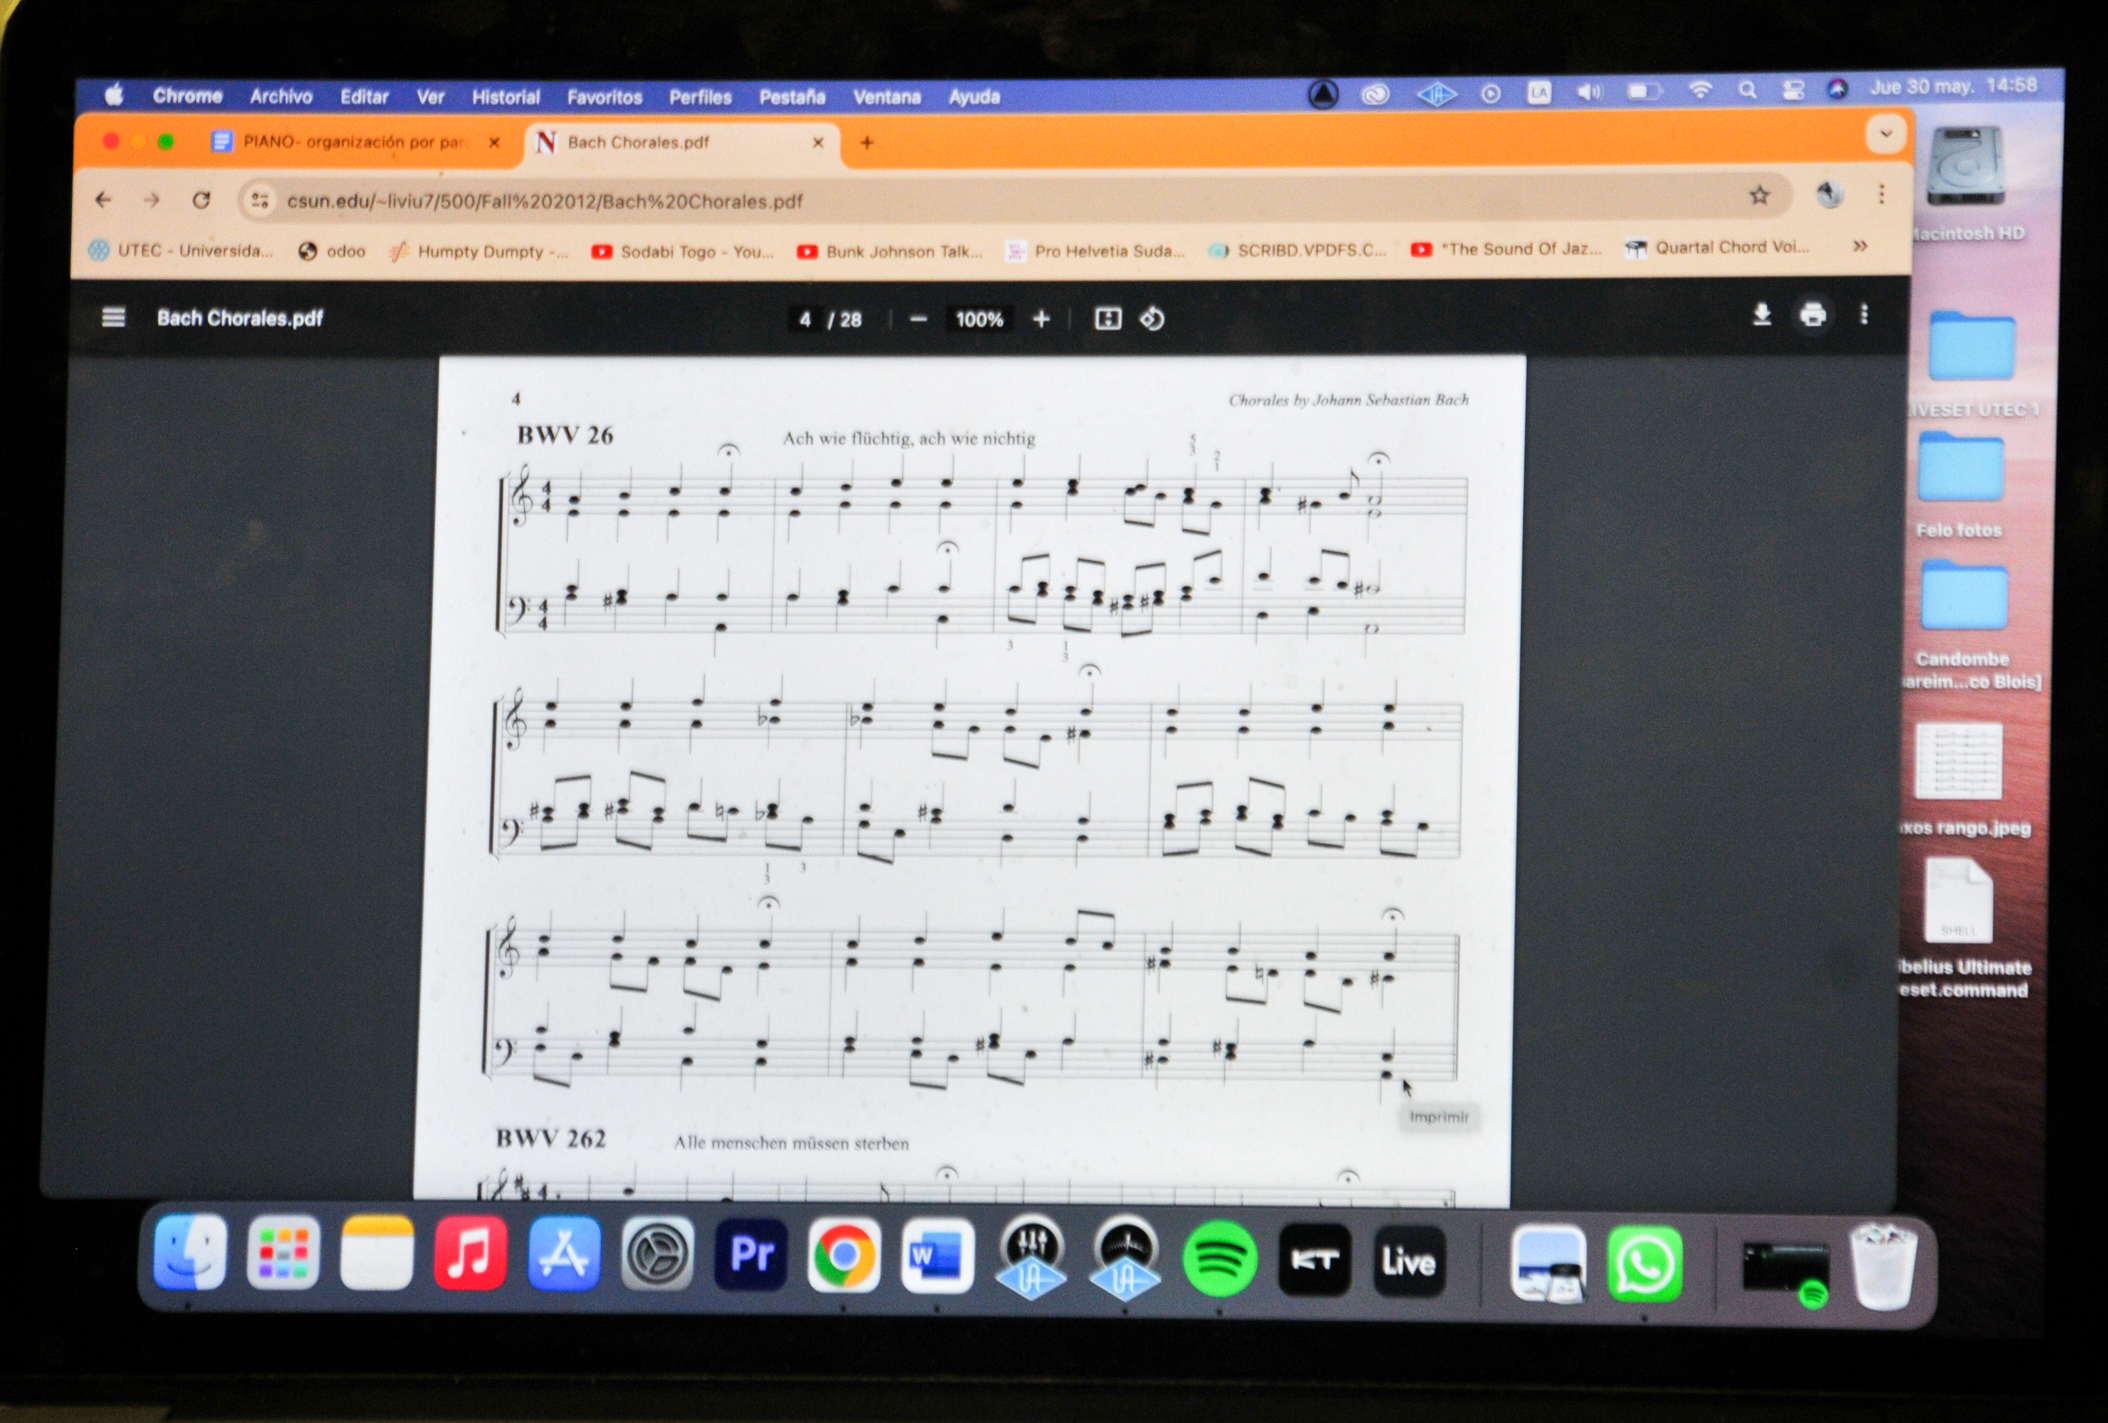Click the browser forward arrow
This screenshot has width=2108, height=1423.
click(152, 200)
